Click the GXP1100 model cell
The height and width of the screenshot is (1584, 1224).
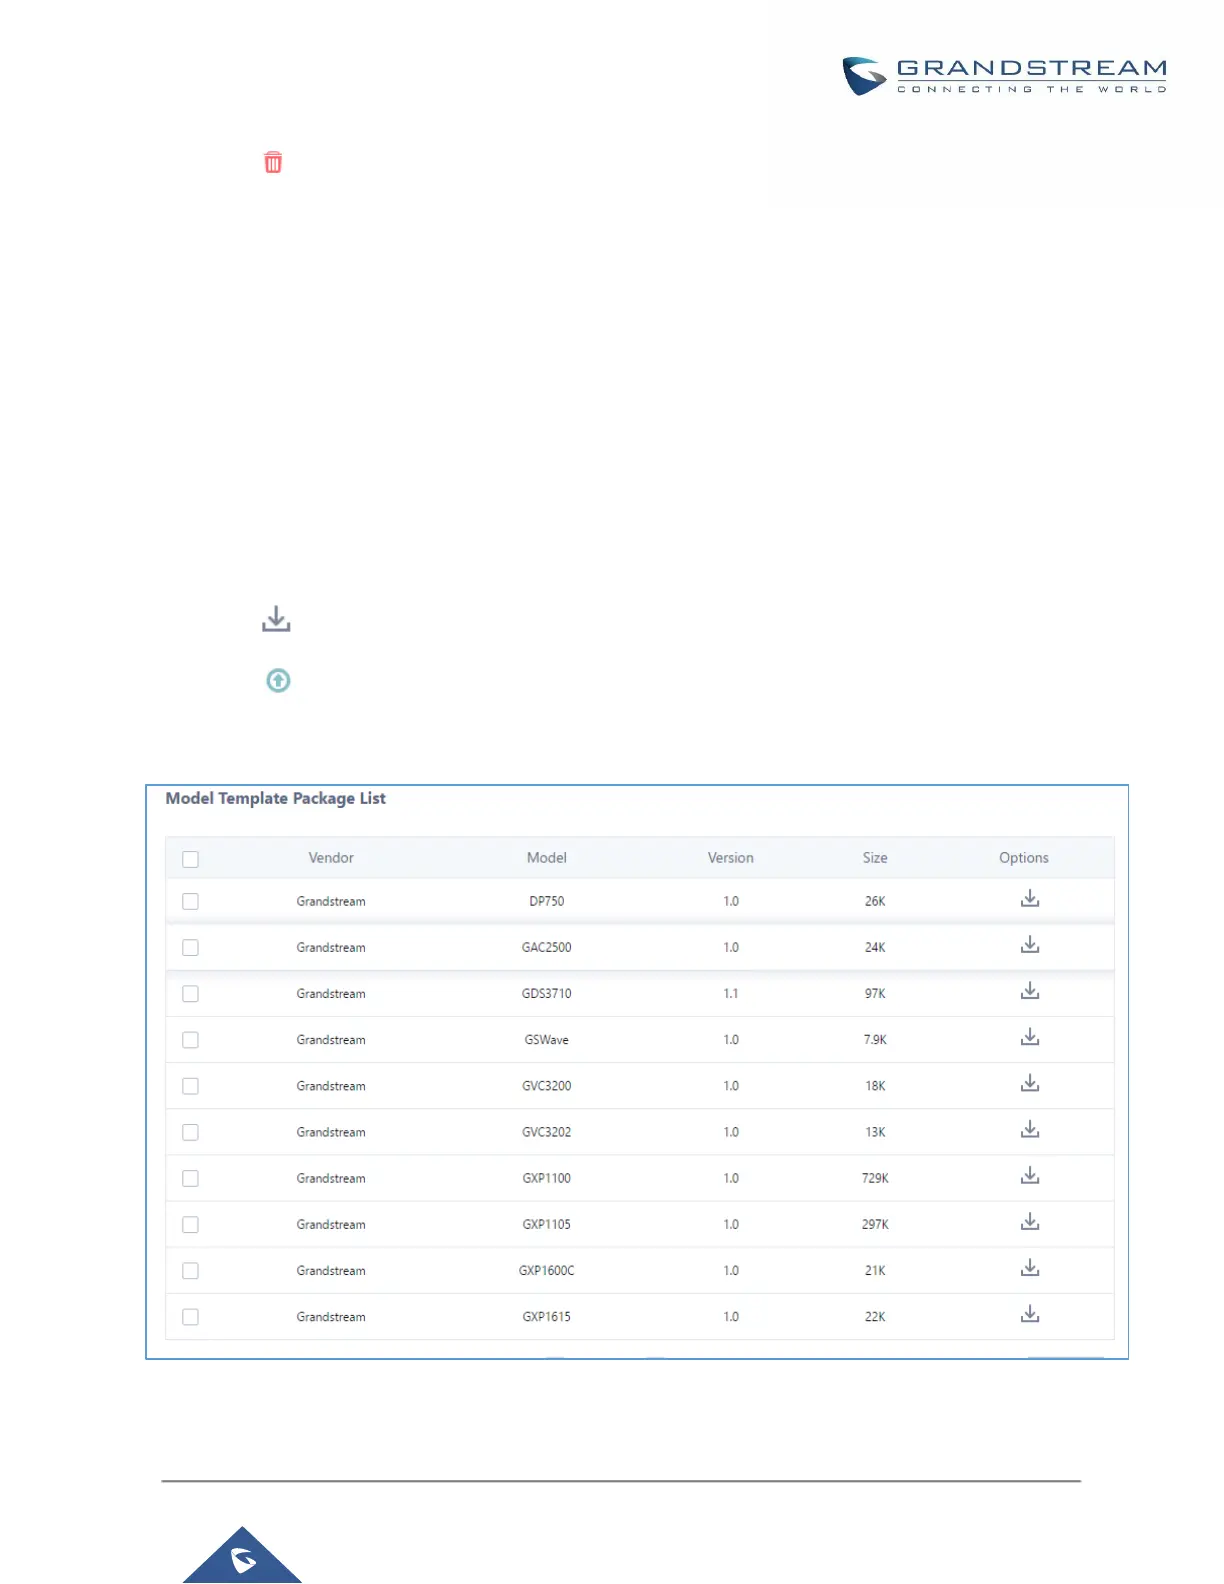547,1178
